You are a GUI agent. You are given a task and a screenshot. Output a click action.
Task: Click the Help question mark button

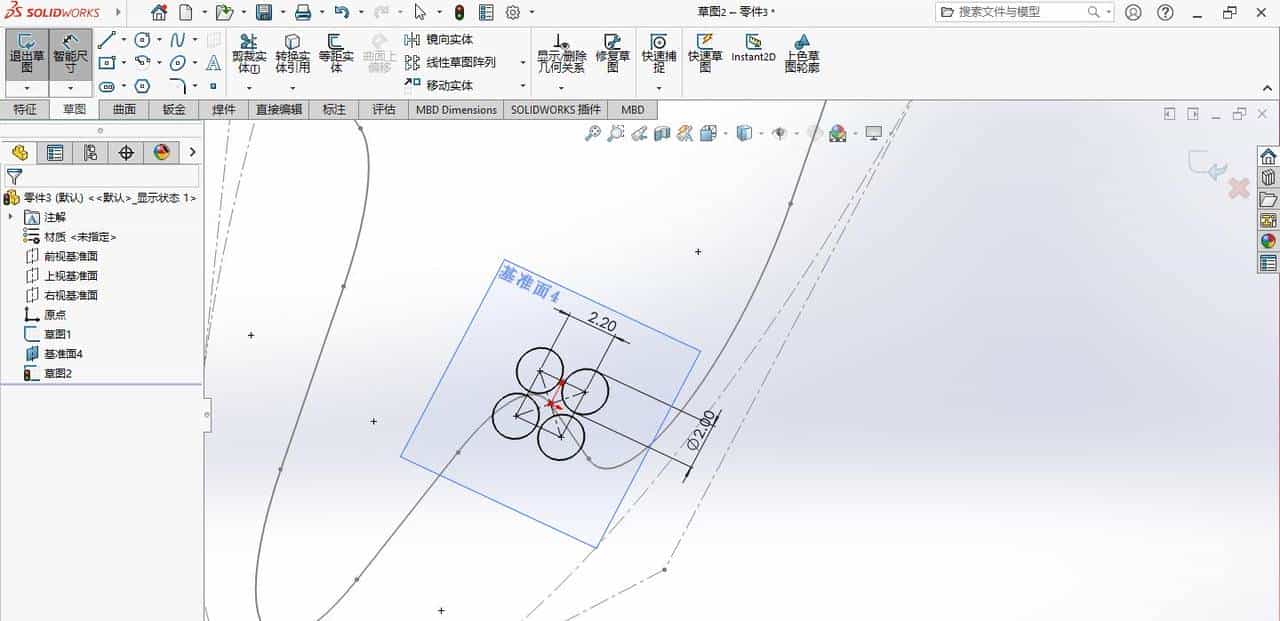(1166, 13)
